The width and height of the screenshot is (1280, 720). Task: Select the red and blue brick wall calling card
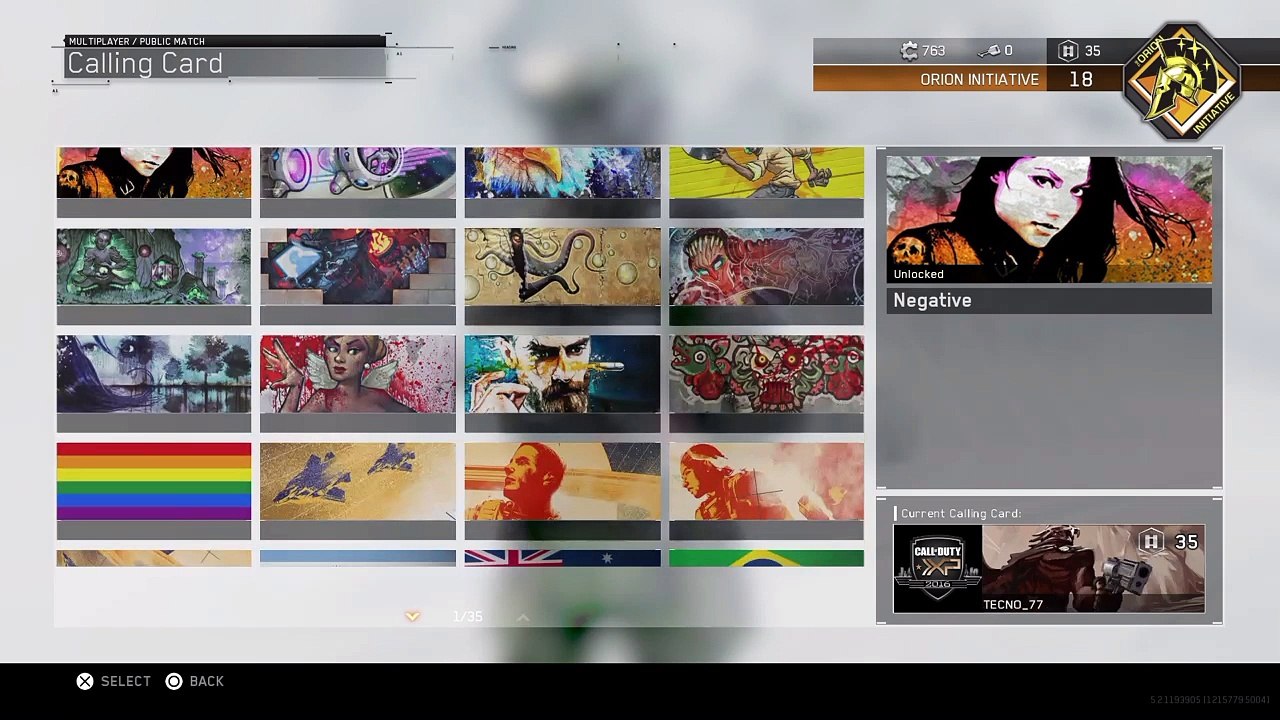(358, 276)
